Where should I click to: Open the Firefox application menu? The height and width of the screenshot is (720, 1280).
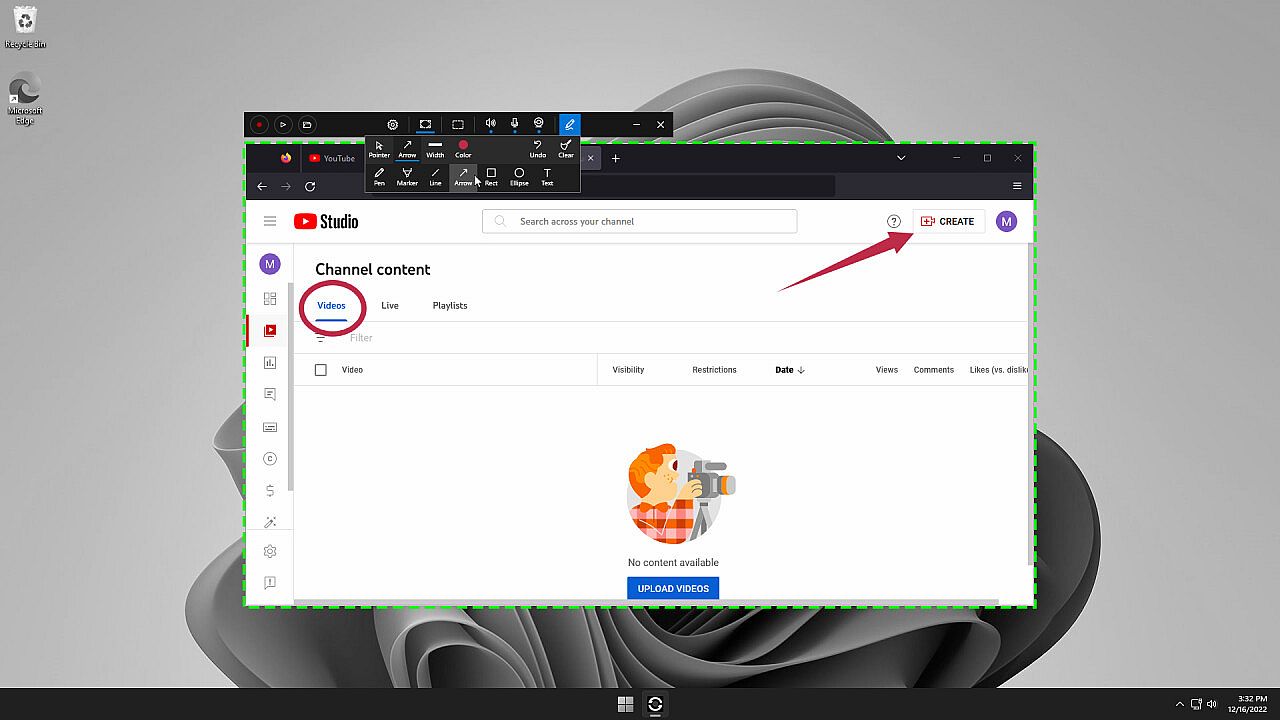point(1017,186)
